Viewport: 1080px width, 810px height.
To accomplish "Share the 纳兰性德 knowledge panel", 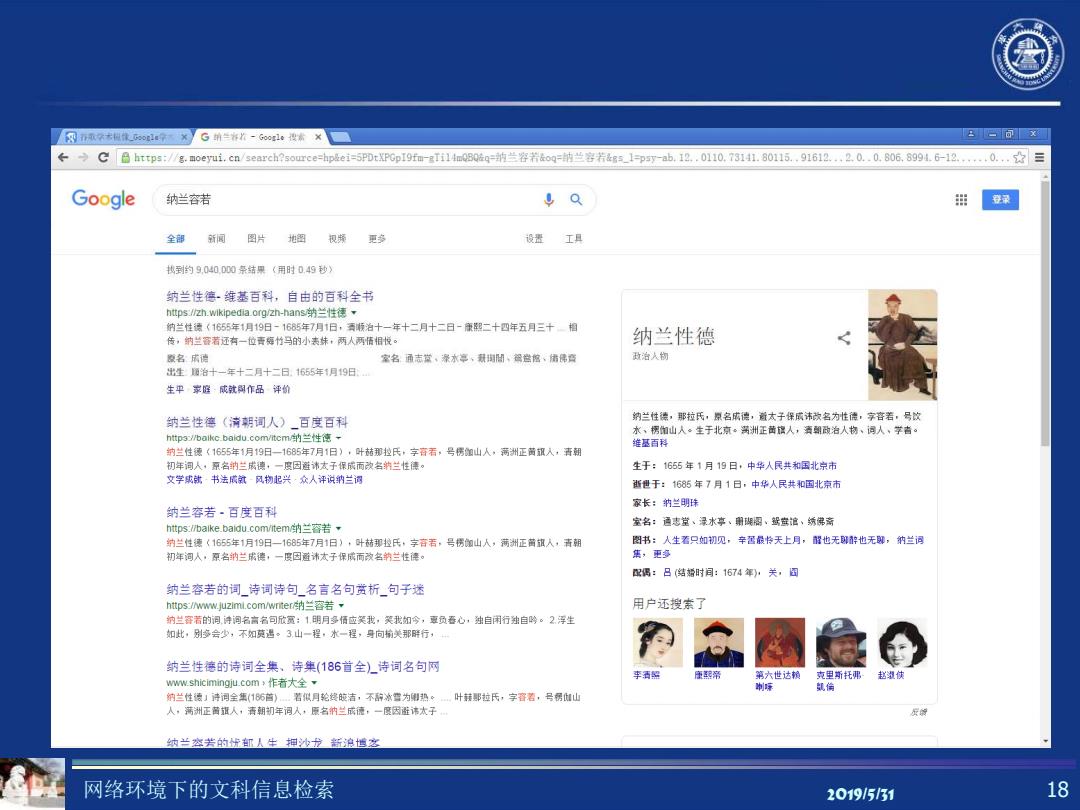I will (844, 338).
